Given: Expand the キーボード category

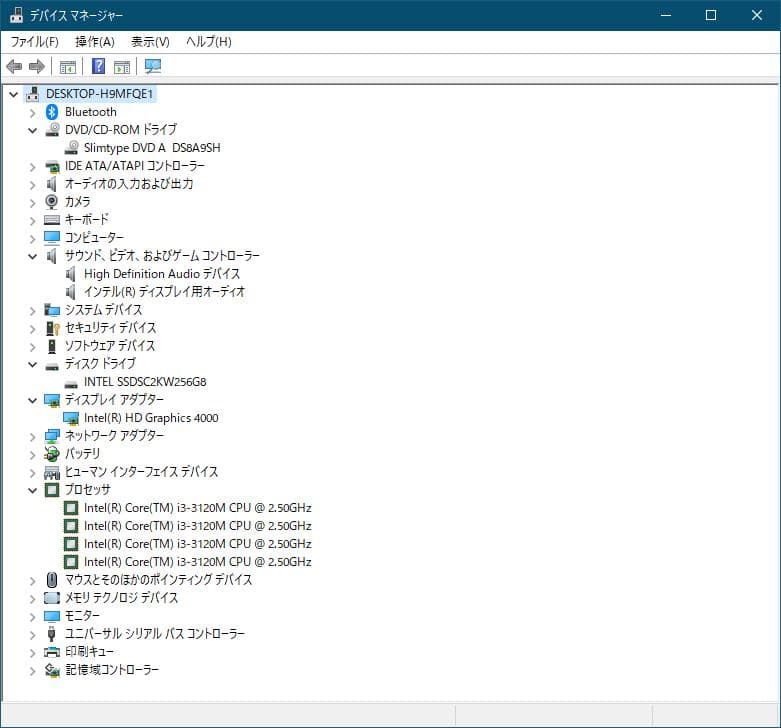Looking at the screenshot, I should pos(32,221).
